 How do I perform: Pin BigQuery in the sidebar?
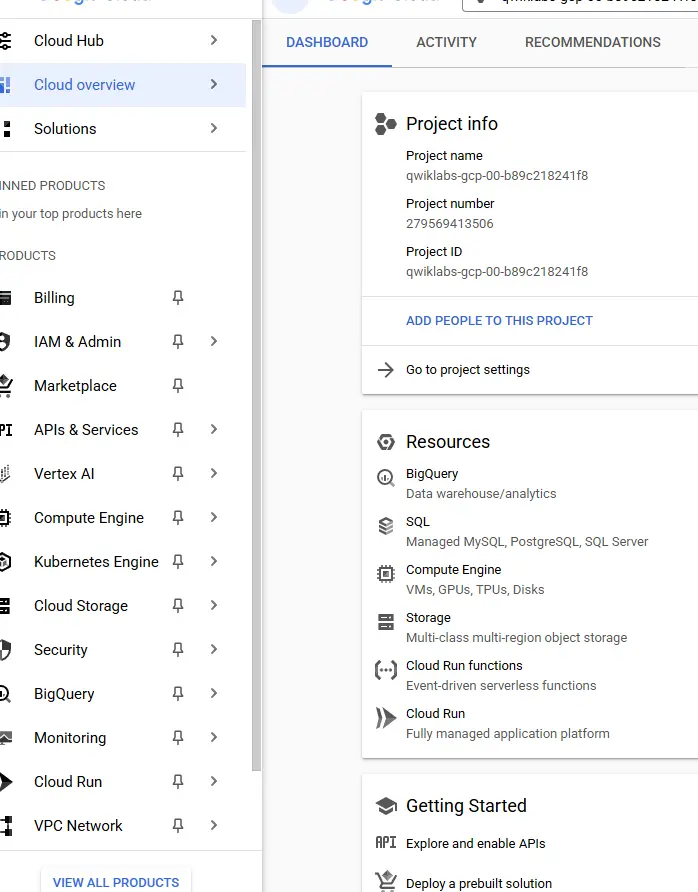click(x=178, y=693)
